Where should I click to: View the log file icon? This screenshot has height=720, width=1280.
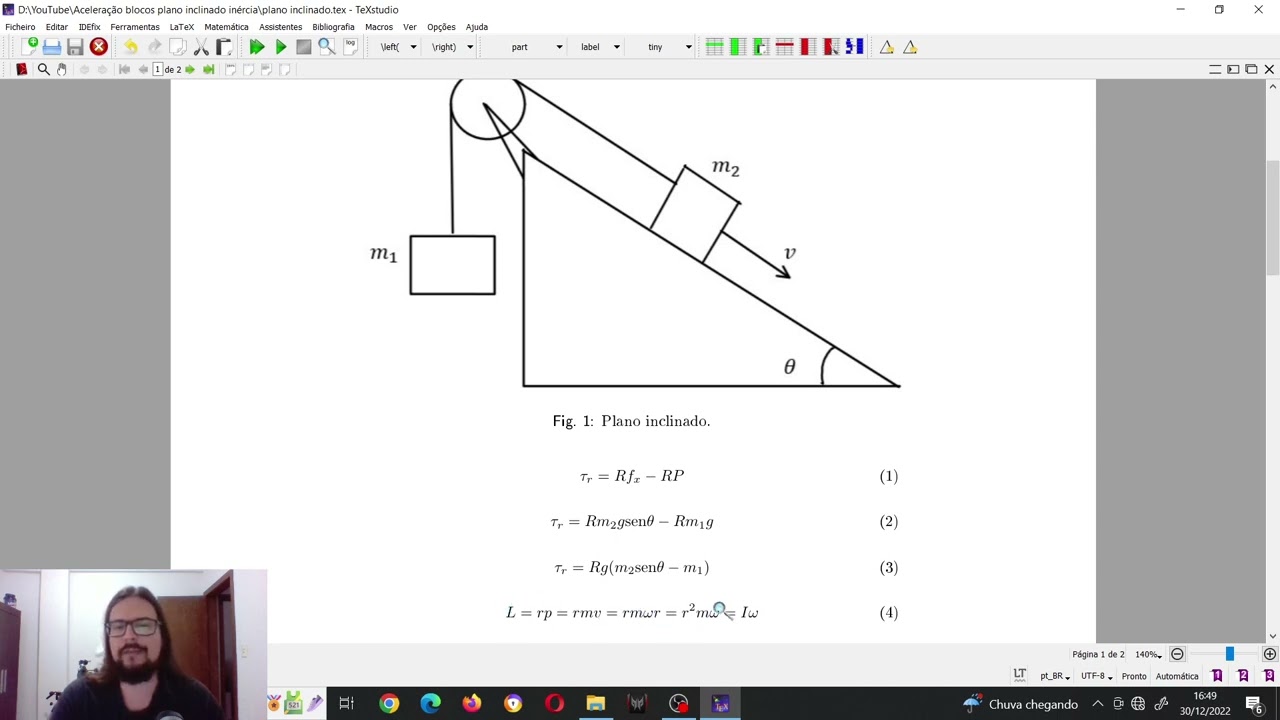pos(350,46)
